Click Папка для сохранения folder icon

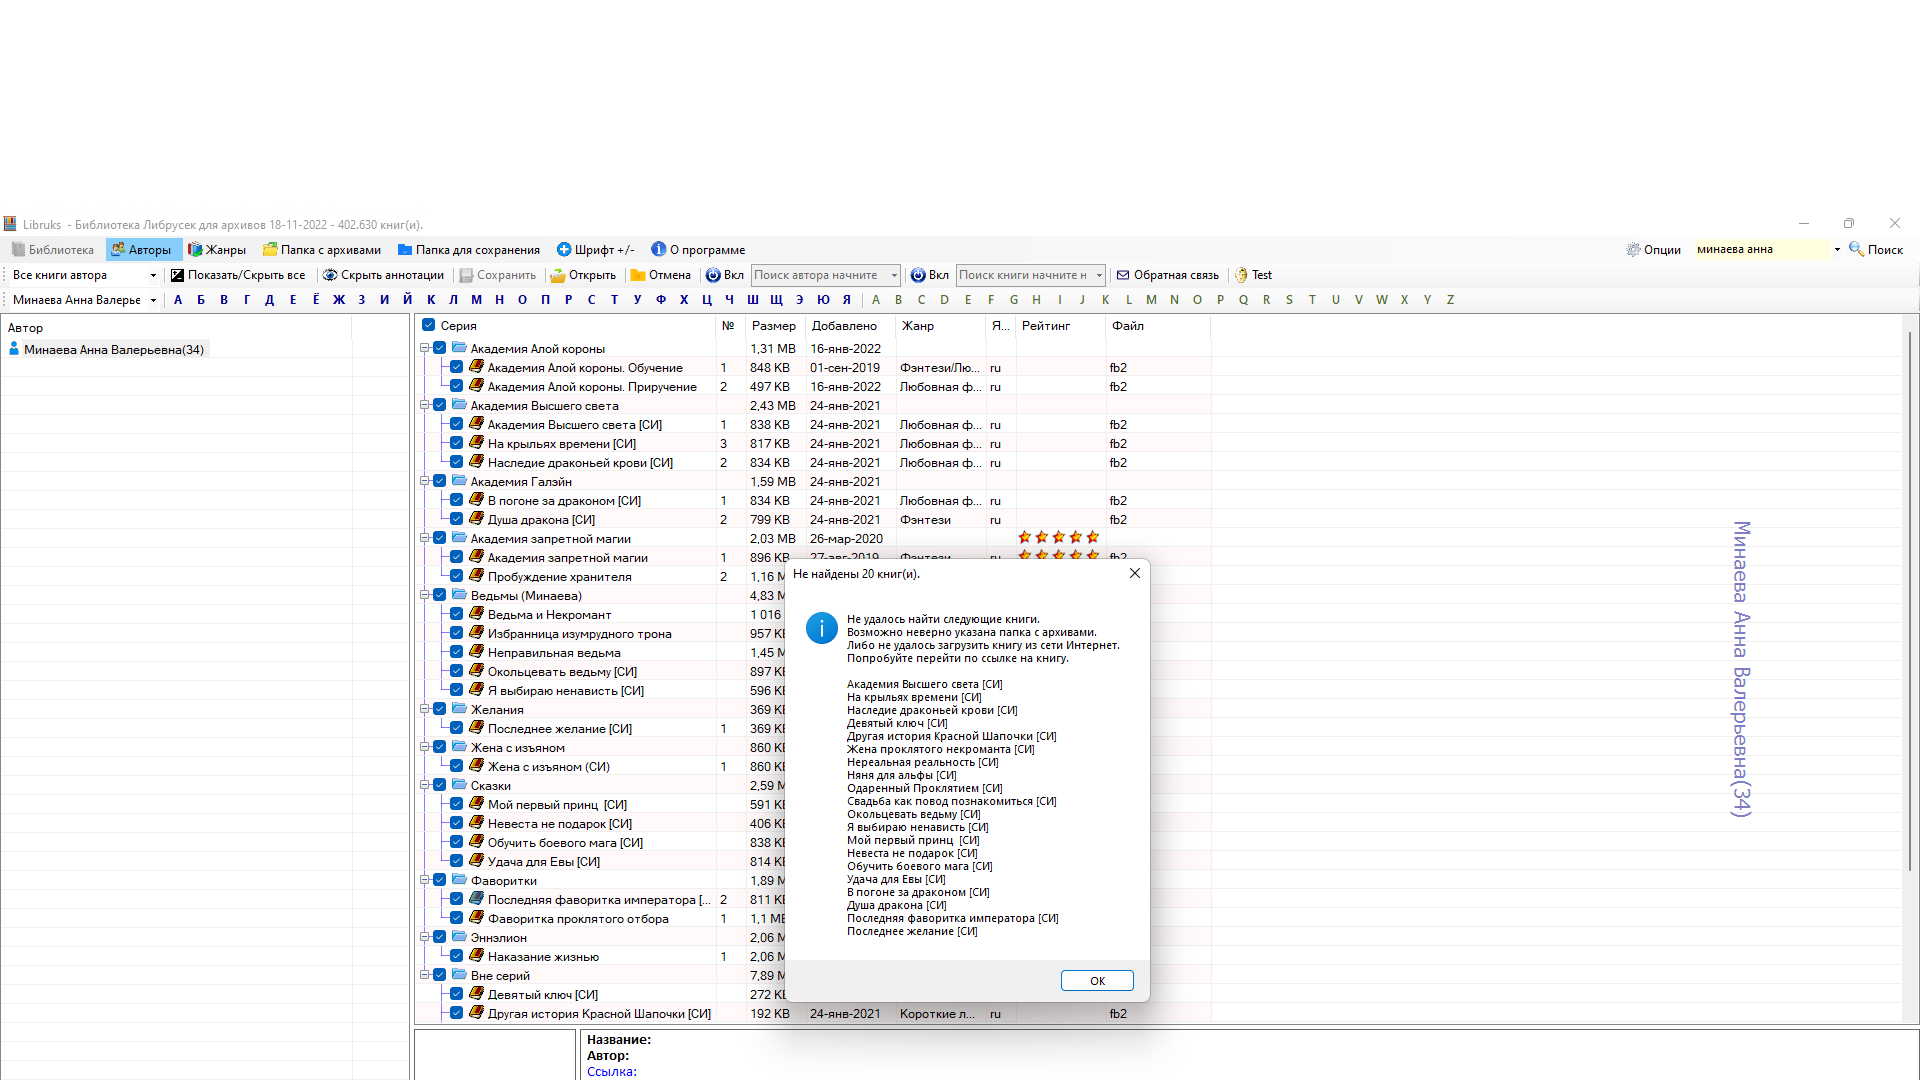pos(405,250)
